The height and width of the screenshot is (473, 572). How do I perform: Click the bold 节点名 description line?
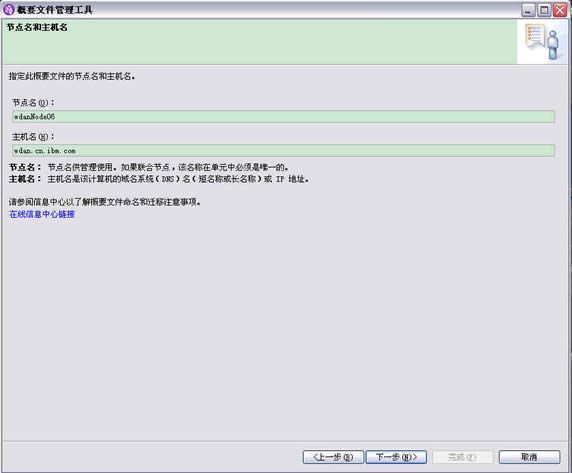149,167
